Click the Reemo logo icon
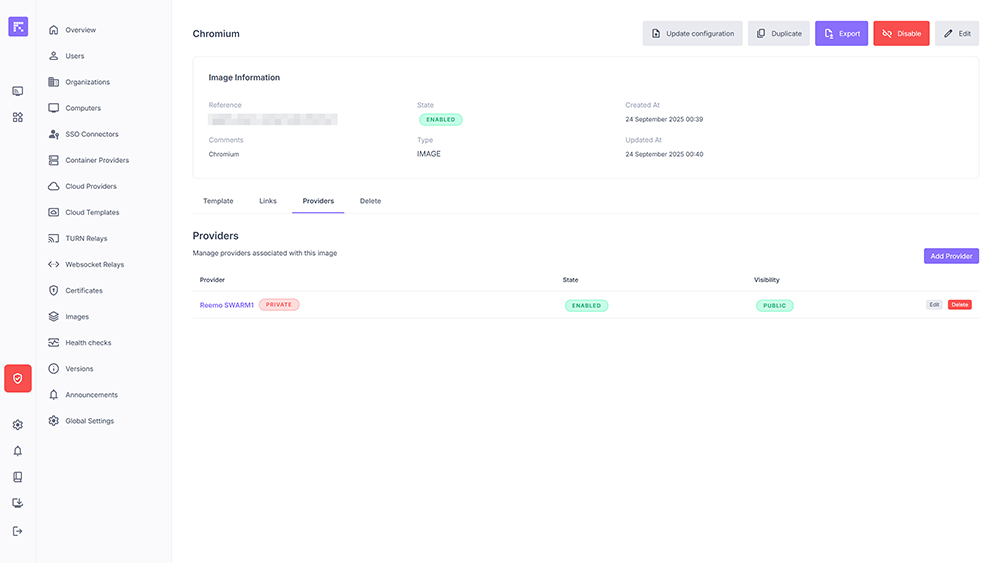Image resolution: width=1000 pixels, height=563 pixels. click(18, 27)
